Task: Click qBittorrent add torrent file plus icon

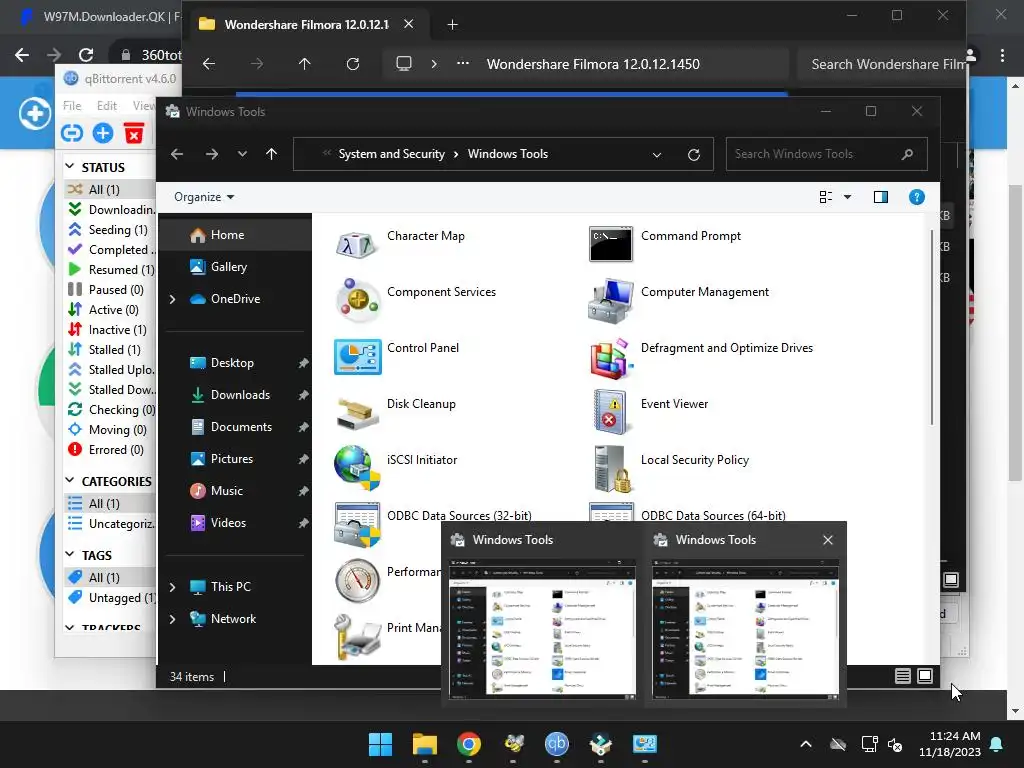Action: pyautogui.click(x=103, y=133)
